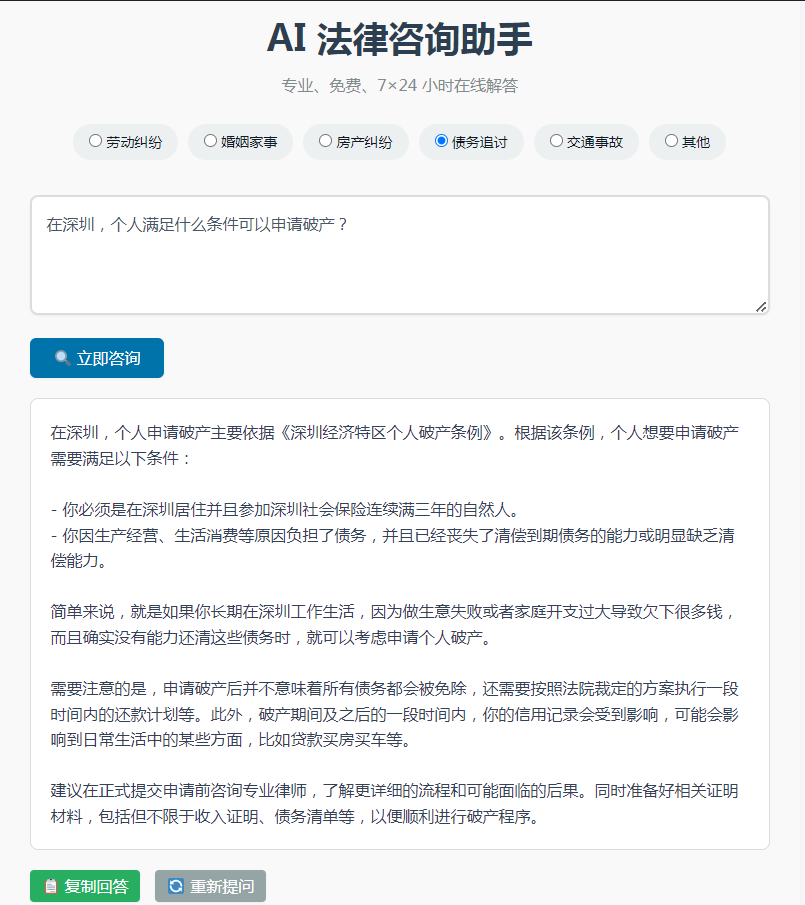
Task: Click the textarea resize handle corner
Action: click(x=761, y=307)
